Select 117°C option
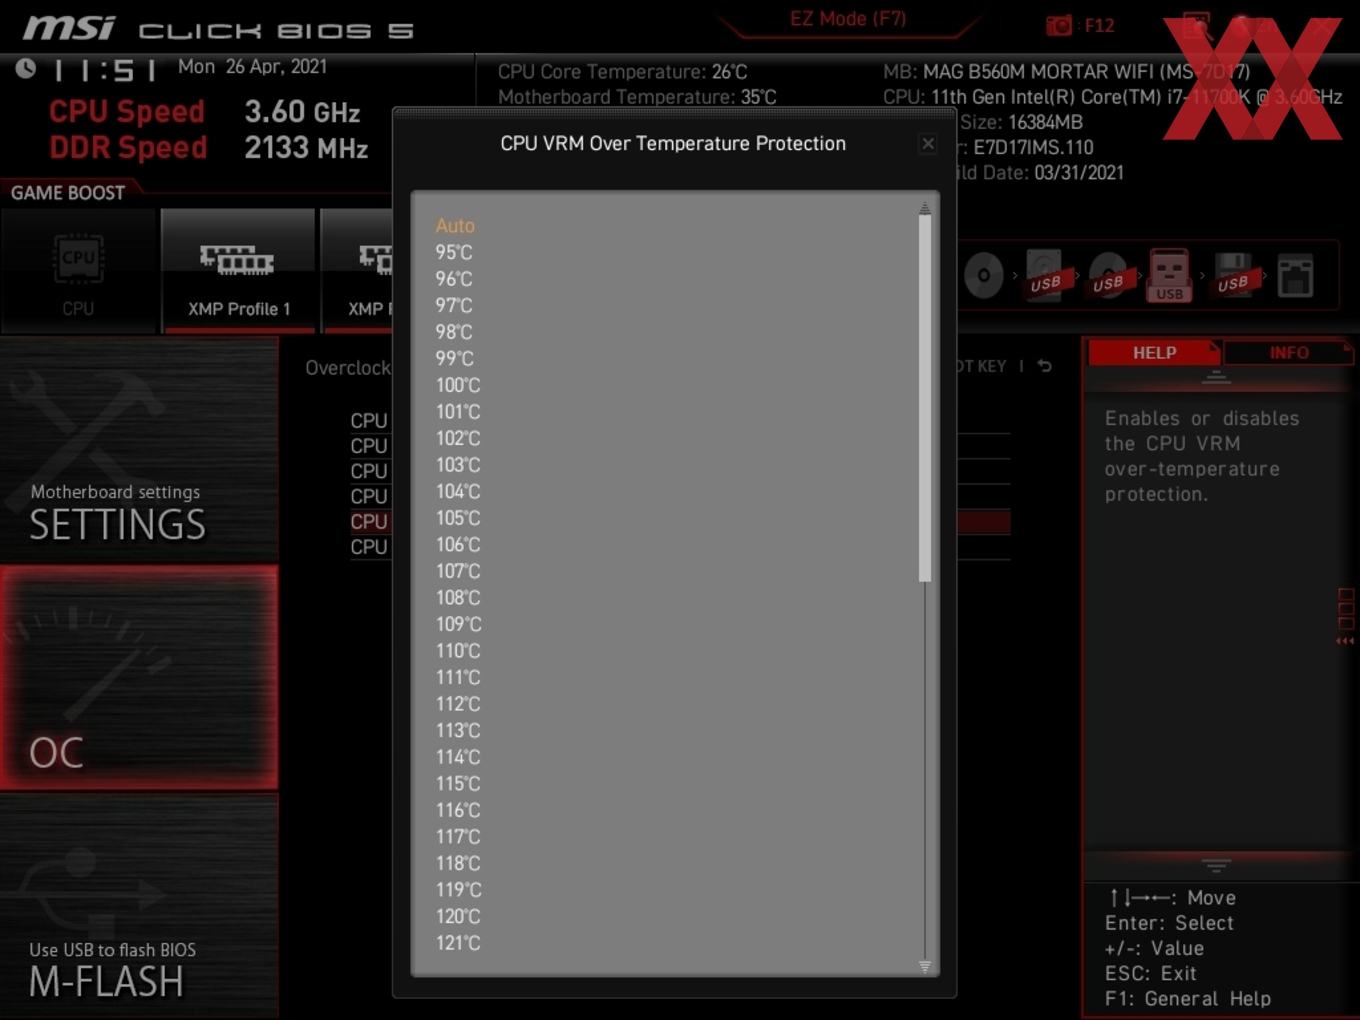This screenshot has width=1360, height=1020. [458, 836]
